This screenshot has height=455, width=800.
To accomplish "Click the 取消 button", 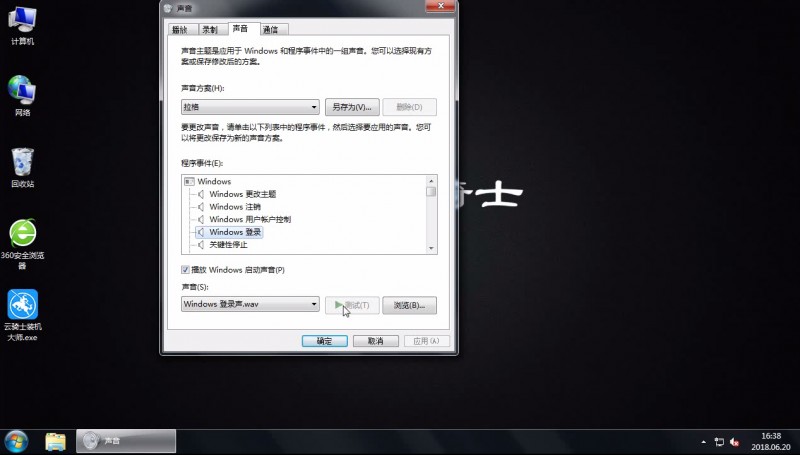I will click(376, 341).
